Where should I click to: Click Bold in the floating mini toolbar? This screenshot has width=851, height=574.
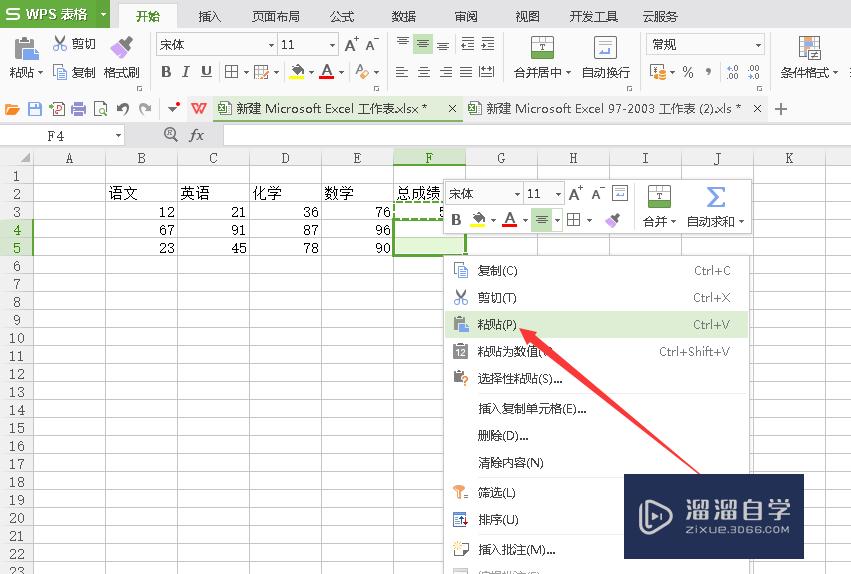coord(456,220)
